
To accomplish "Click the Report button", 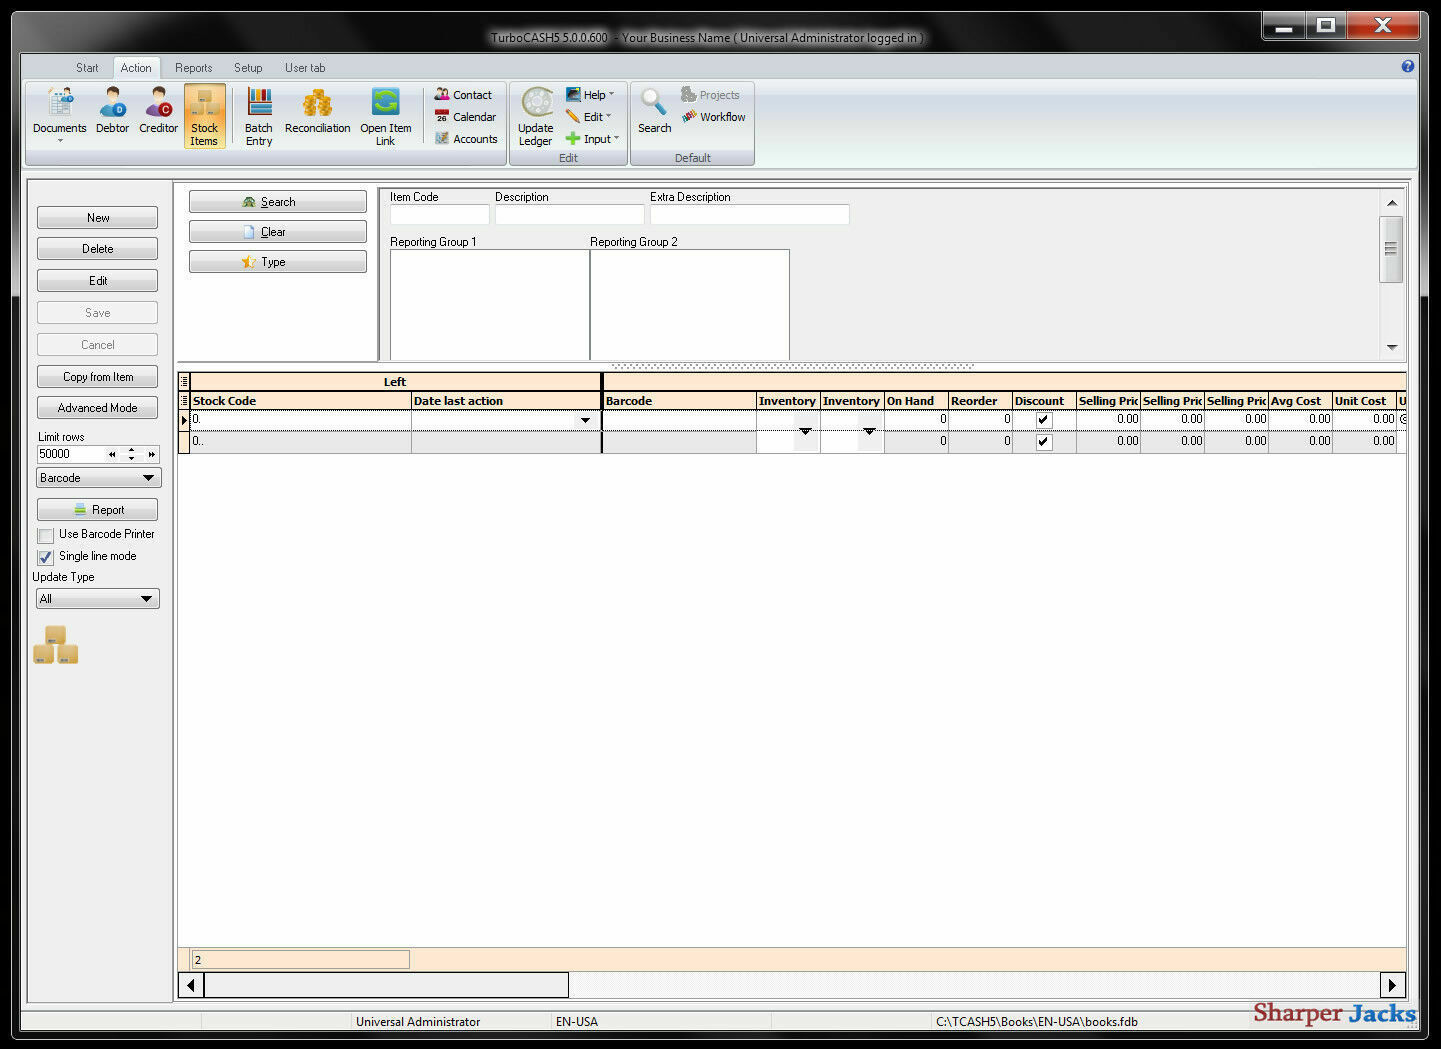I will pos(97,510).
